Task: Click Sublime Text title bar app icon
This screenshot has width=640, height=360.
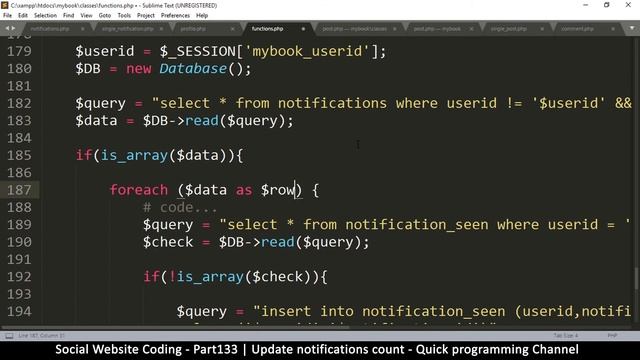Action: pos(5,5)
